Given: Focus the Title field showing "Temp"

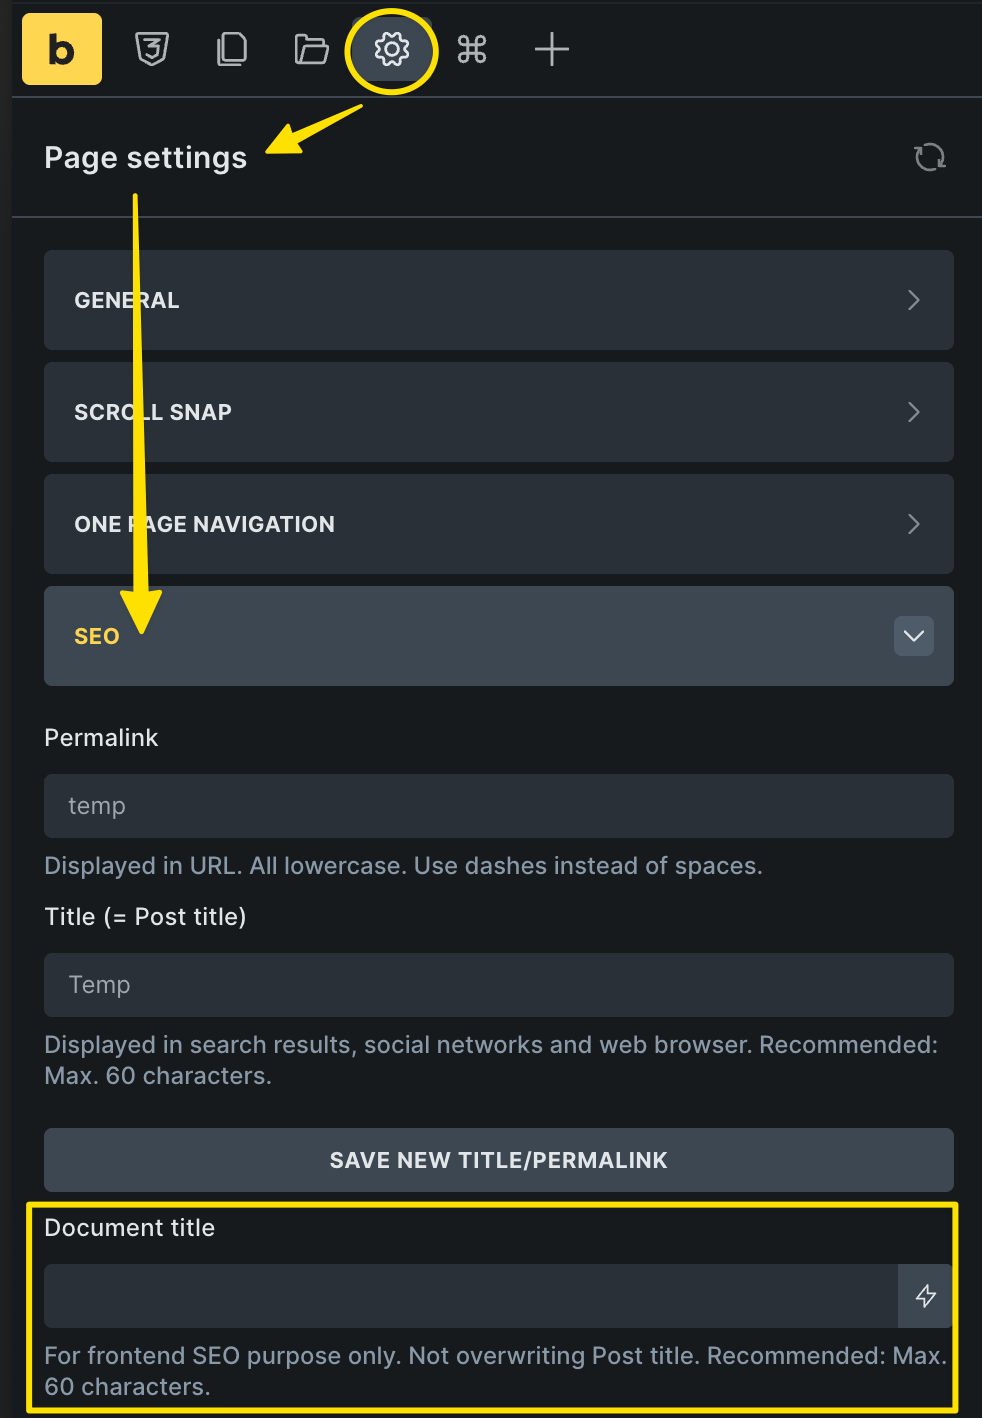Looking at the screenshot, I should coord(498,985).
